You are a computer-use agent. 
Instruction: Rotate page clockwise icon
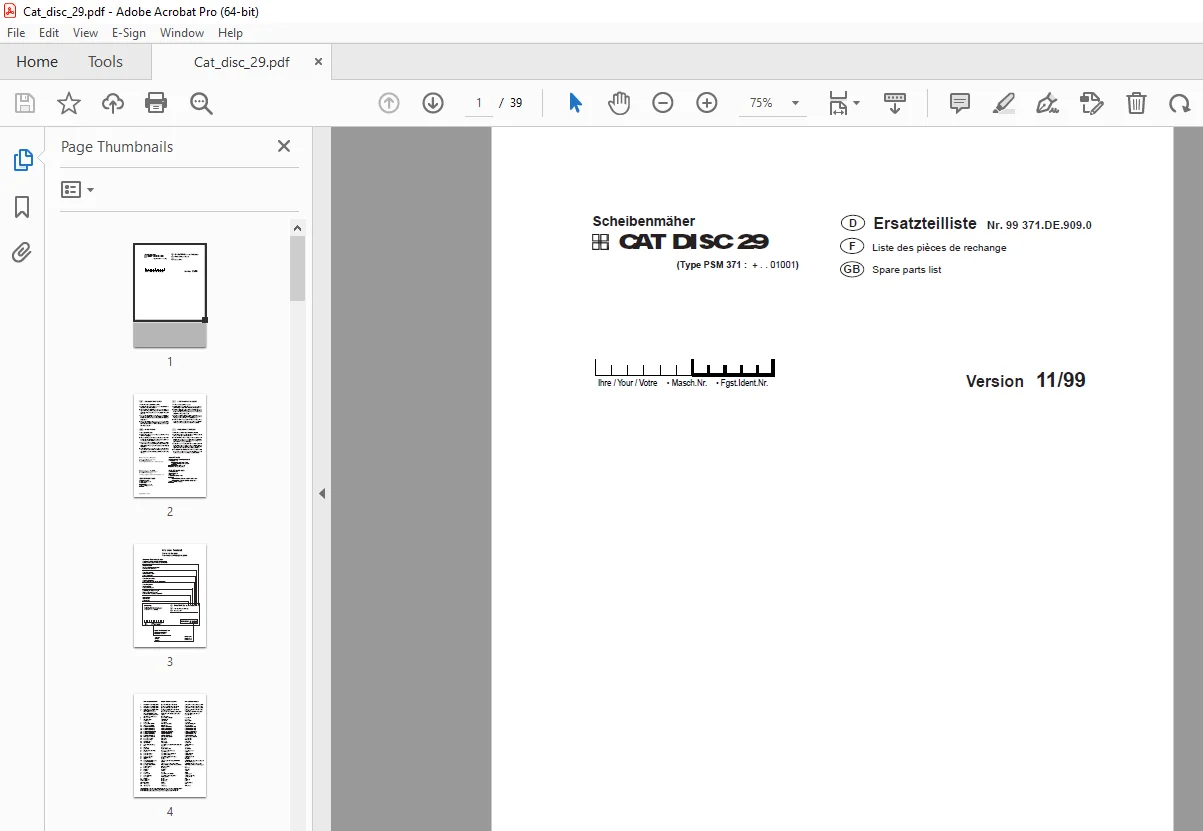(1180, 103)
